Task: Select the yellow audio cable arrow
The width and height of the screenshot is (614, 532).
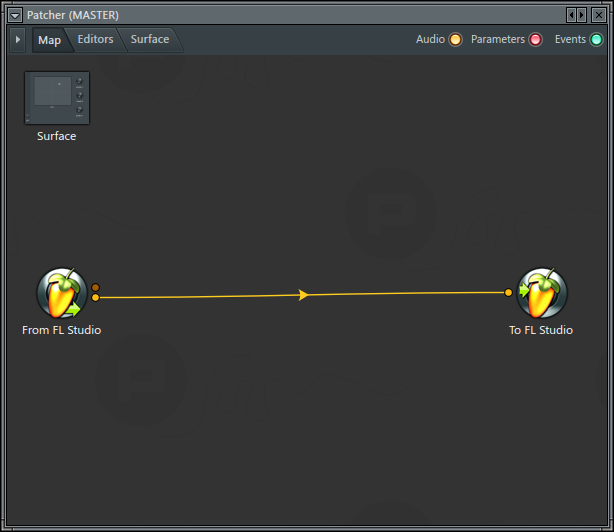Action: click(303, 295)
